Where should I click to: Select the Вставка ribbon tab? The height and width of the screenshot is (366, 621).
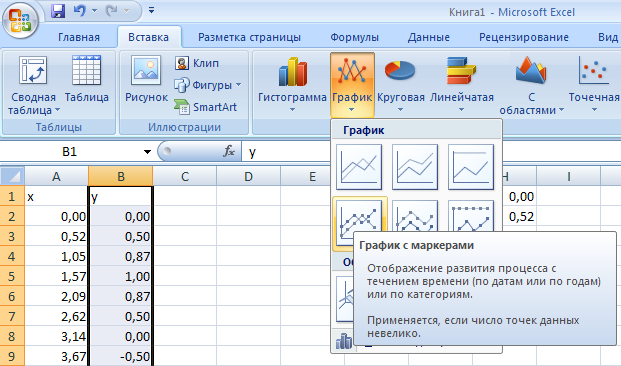pyautogui.click(x=149, y=37)
